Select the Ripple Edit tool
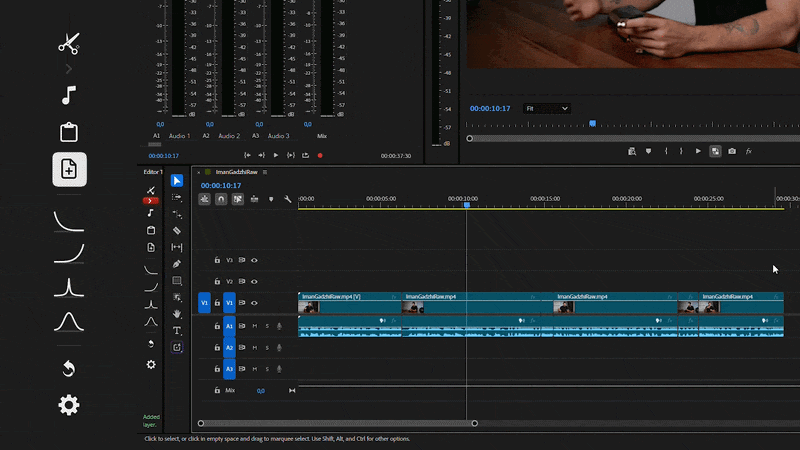The height and width of the screenshot is (450, 800). click(x=177, y=214)
